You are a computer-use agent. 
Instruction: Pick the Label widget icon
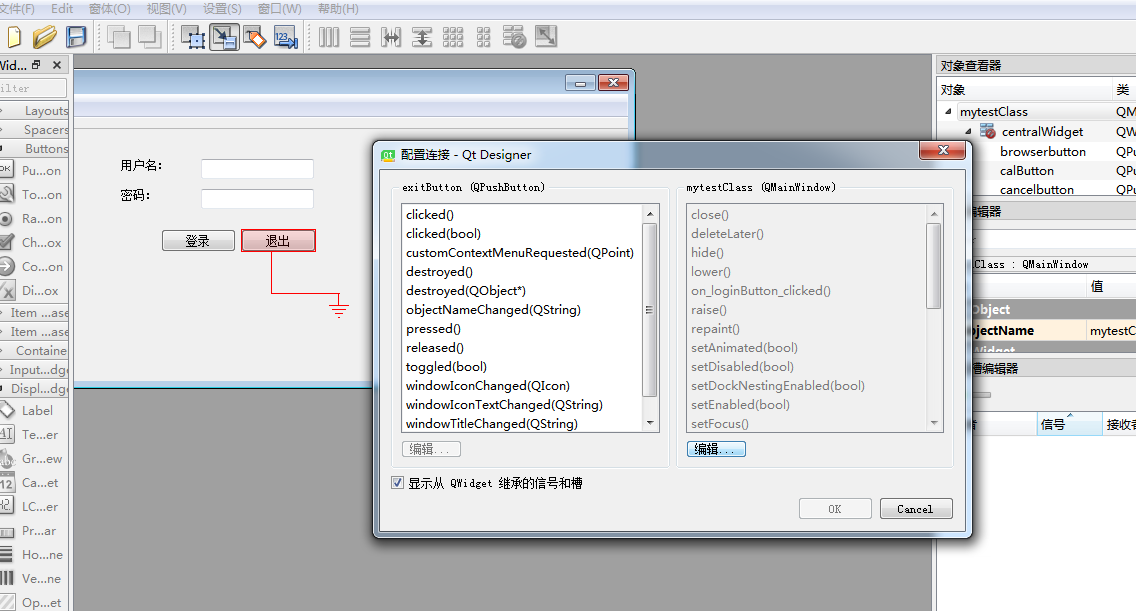point(6,410)
